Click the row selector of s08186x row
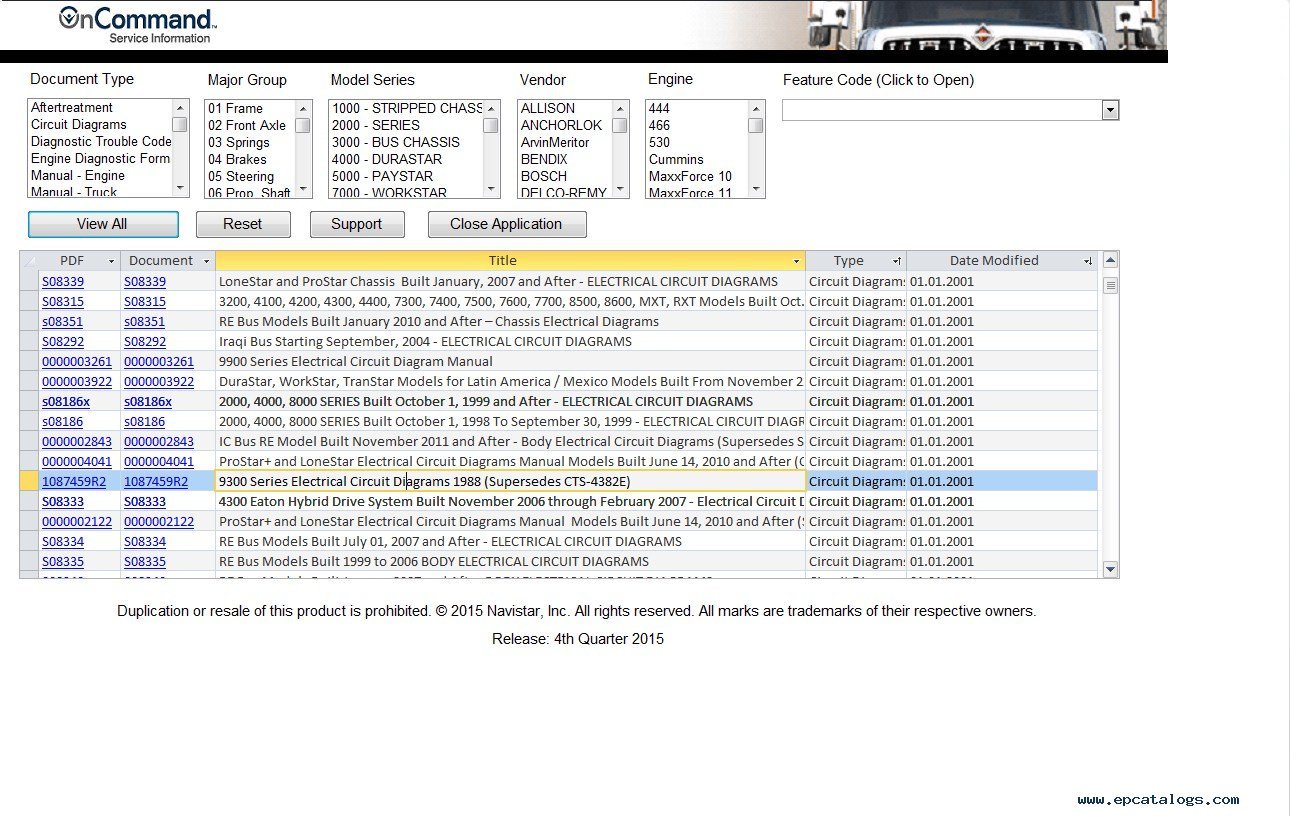Viewport: 1290px width, 816px height. click(29, 402)
